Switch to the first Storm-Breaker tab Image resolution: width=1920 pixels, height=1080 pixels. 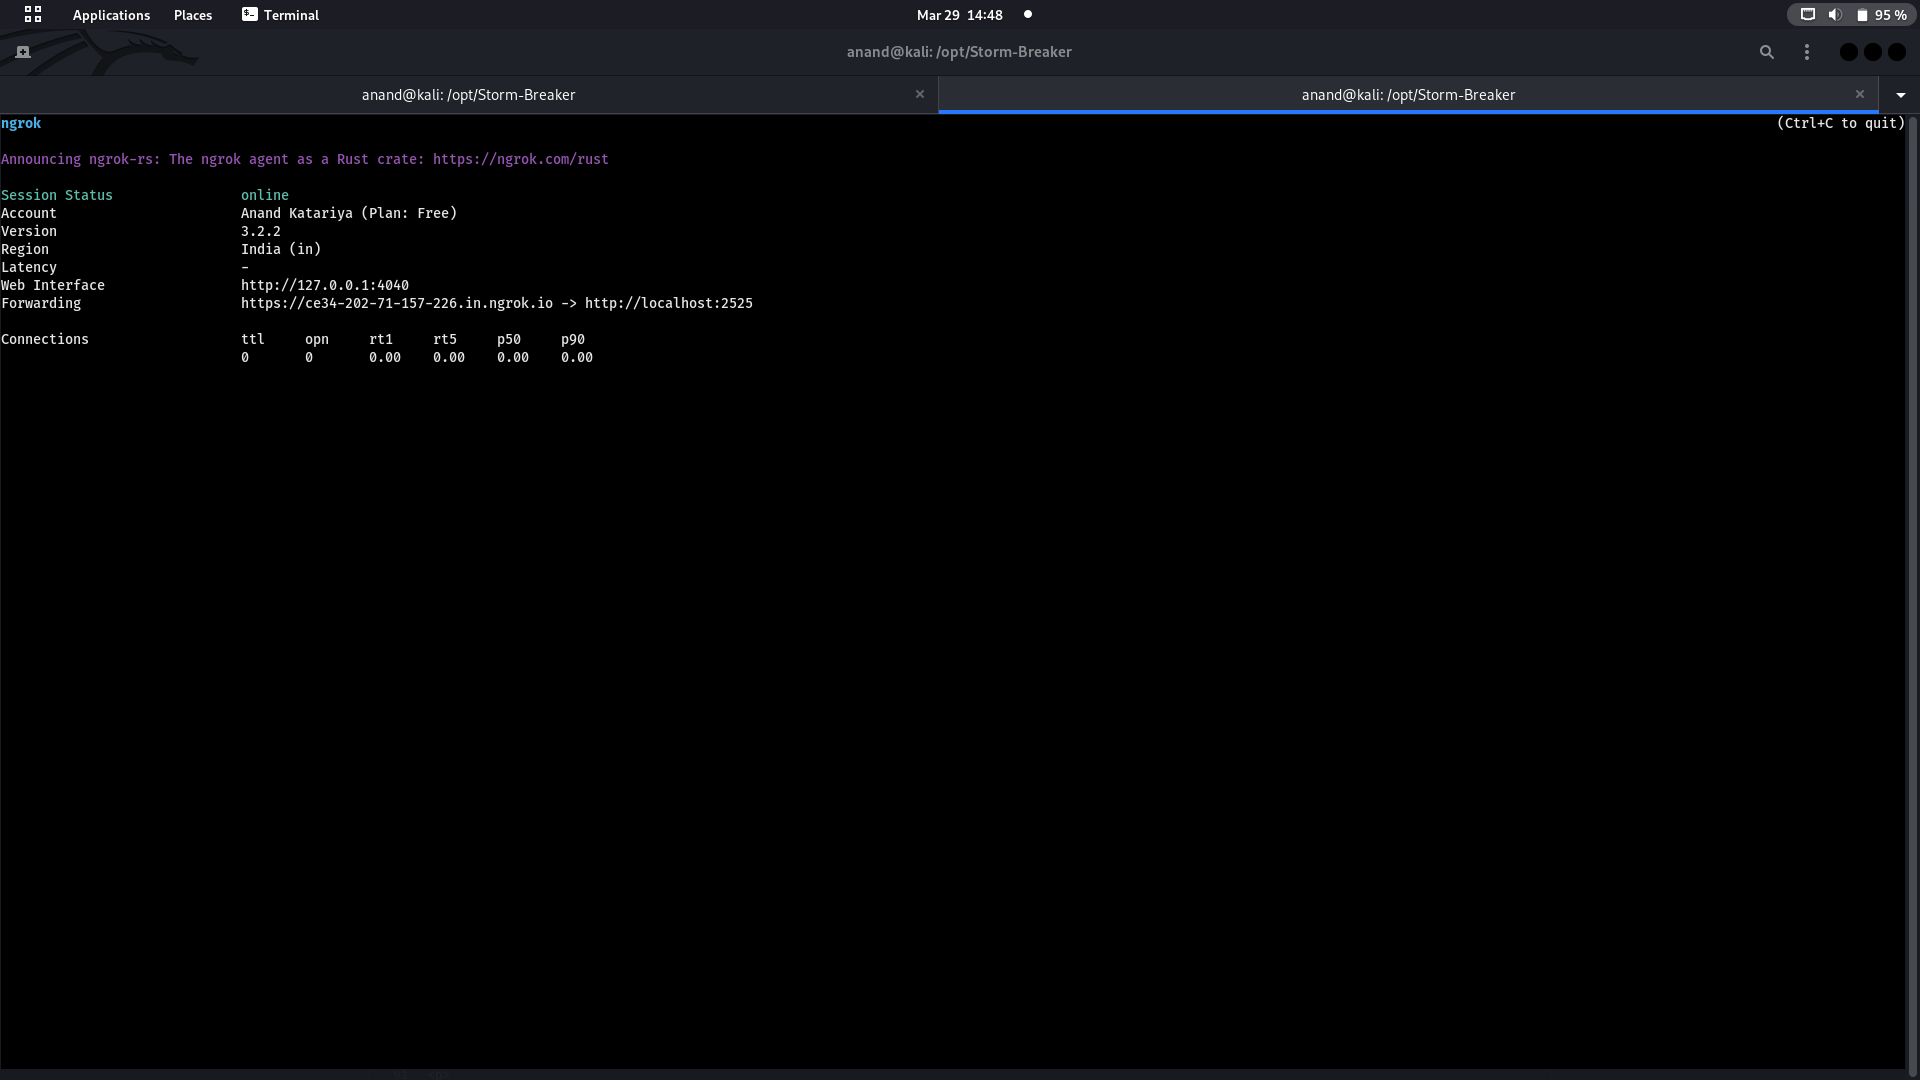468,95
